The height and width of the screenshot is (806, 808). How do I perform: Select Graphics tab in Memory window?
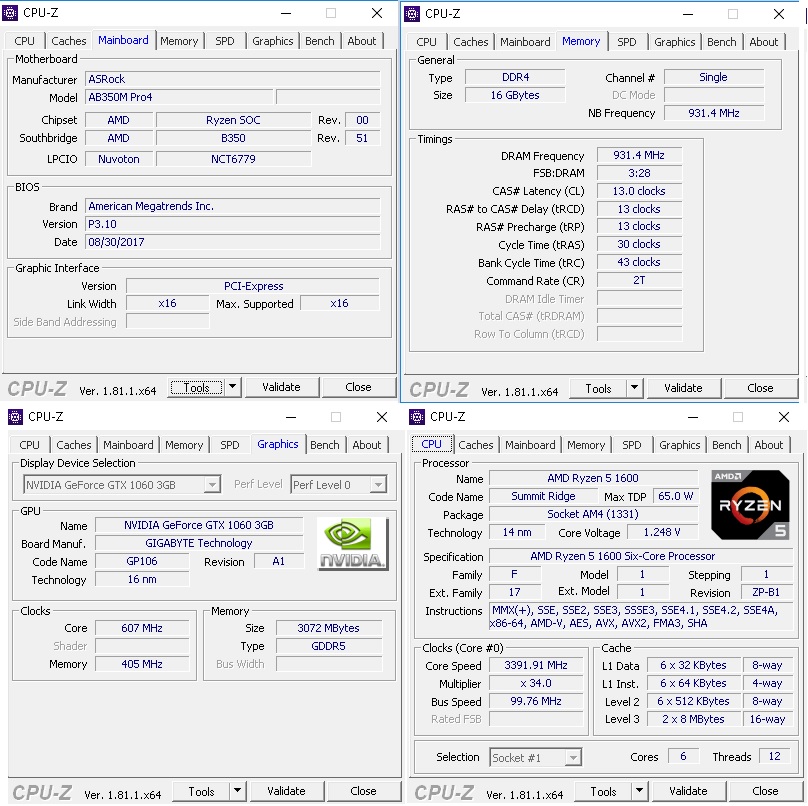pos(675,42)
